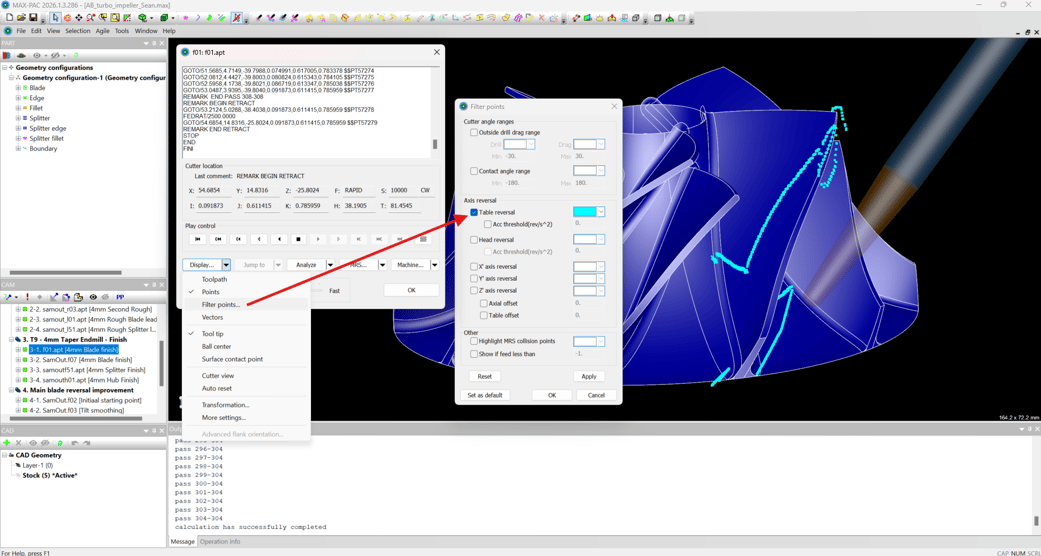Click the magnifier zoom tool icon
The width and height of the screenshot is (1041, 556).
coord(90,17)
